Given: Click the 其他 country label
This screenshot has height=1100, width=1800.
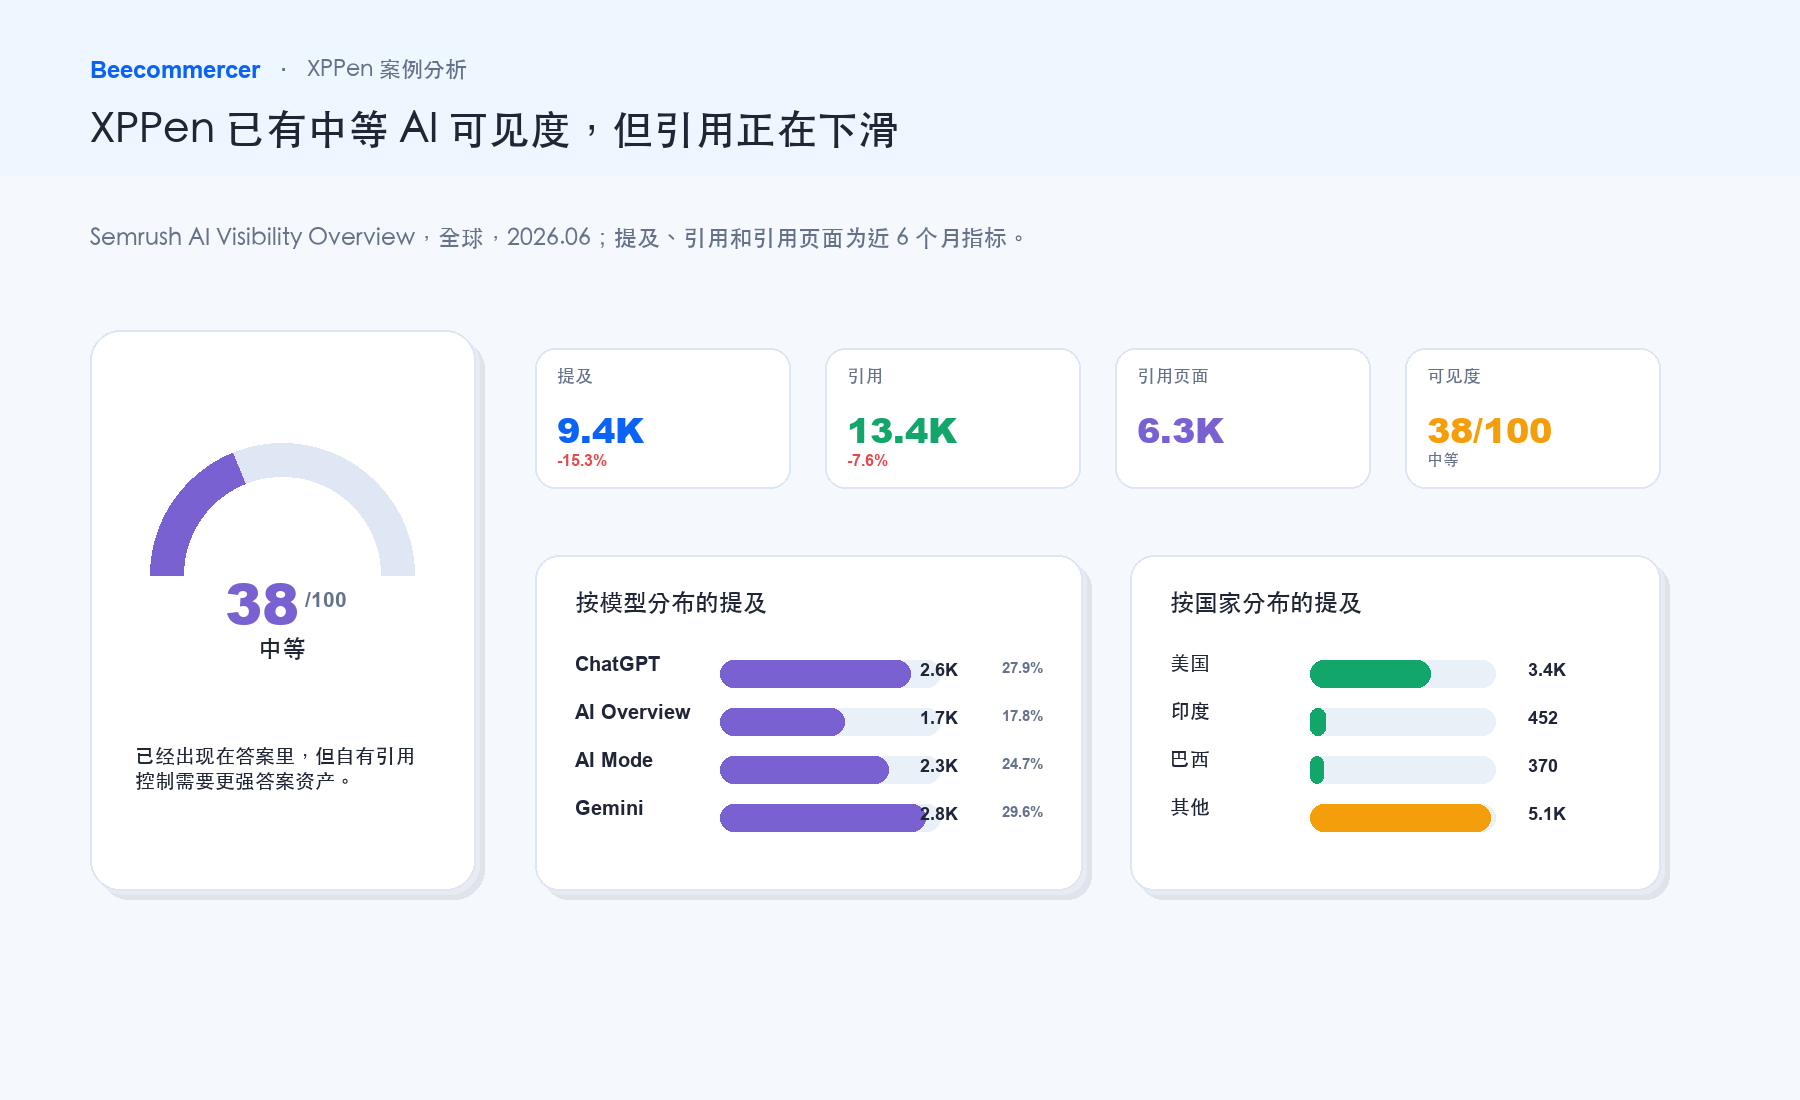Looking at the screenshot, I should click(1190, 808).
